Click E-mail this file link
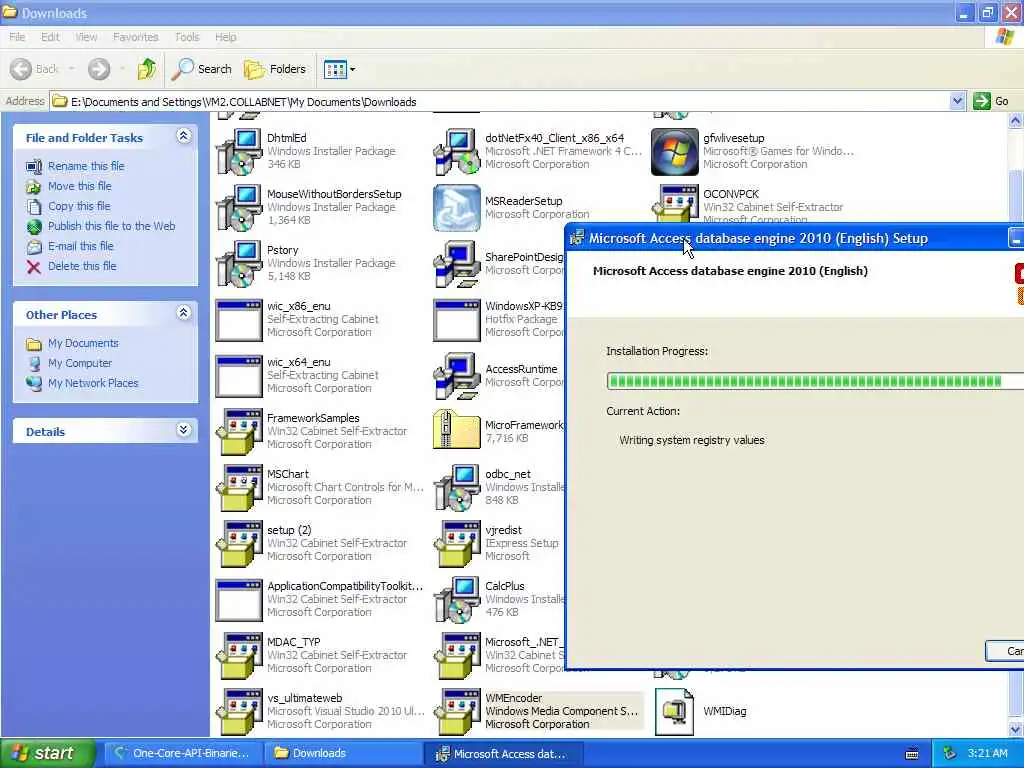The width and height of the screenshot is (1024, 768). (x=80, y=246)
